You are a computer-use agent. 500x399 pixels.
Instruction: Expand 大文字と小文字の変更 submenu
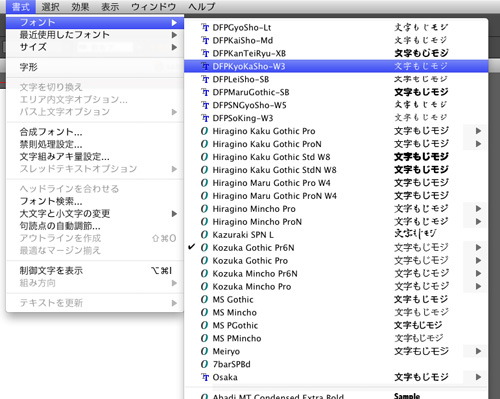(95, 213)
